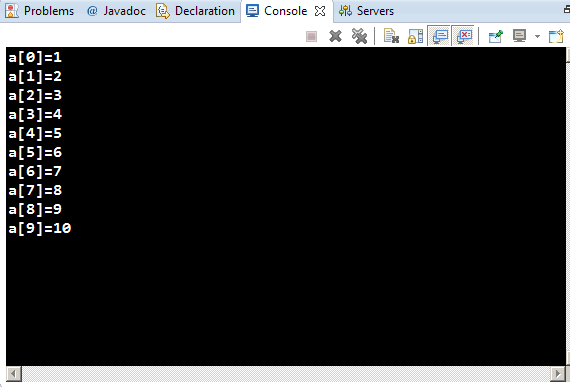Toggle show console on standard output
570x387 pixels.
[x=439, y=36]
